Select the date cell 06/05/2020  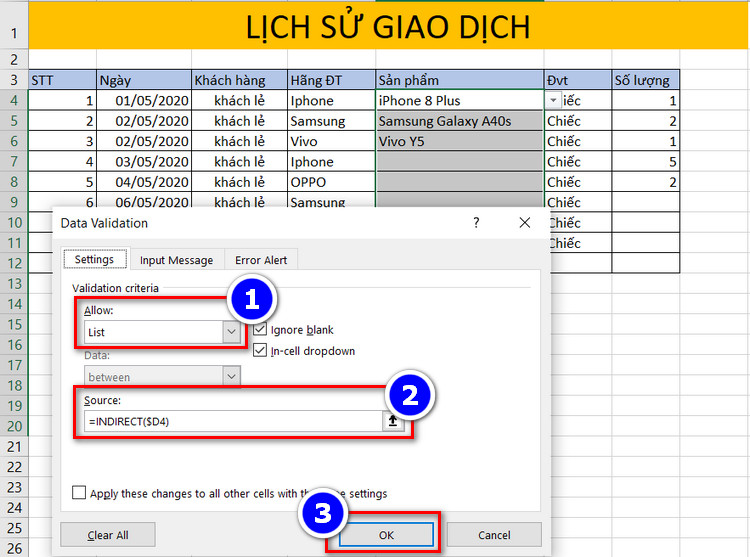click(143, 201)
